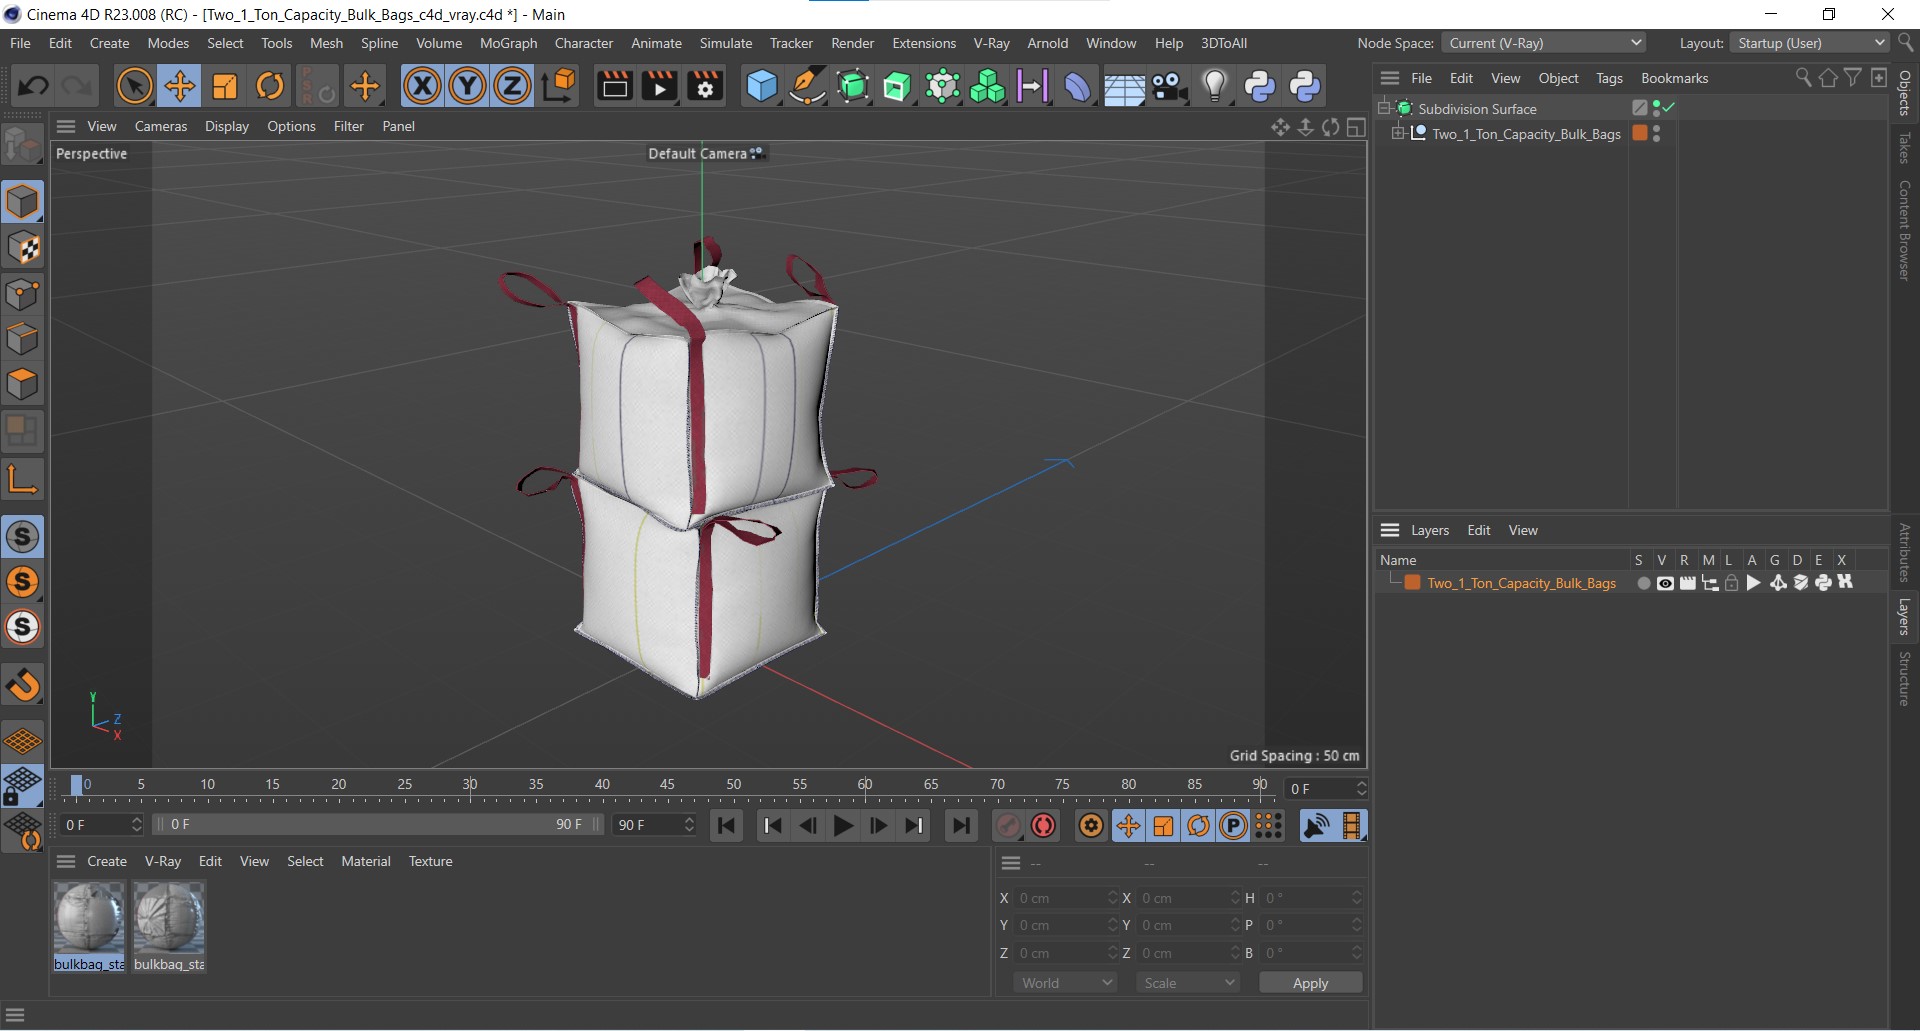Click the MoGraph Cloner green cubes icon
Screen dimensions: 1920x1031
[x=987, y=86]
